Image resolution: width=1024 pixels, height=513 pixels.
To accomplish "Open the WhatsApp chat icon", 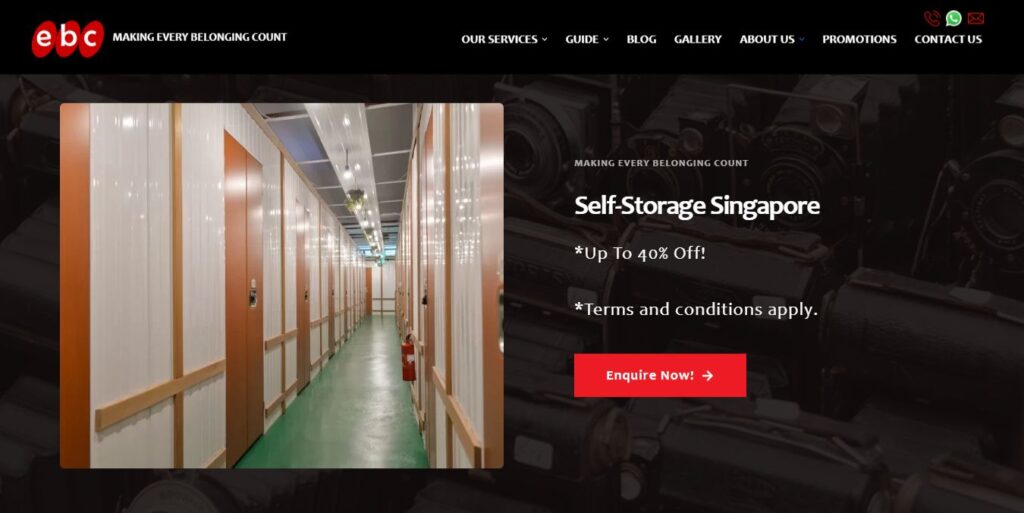I will click(x=953, y=18).
